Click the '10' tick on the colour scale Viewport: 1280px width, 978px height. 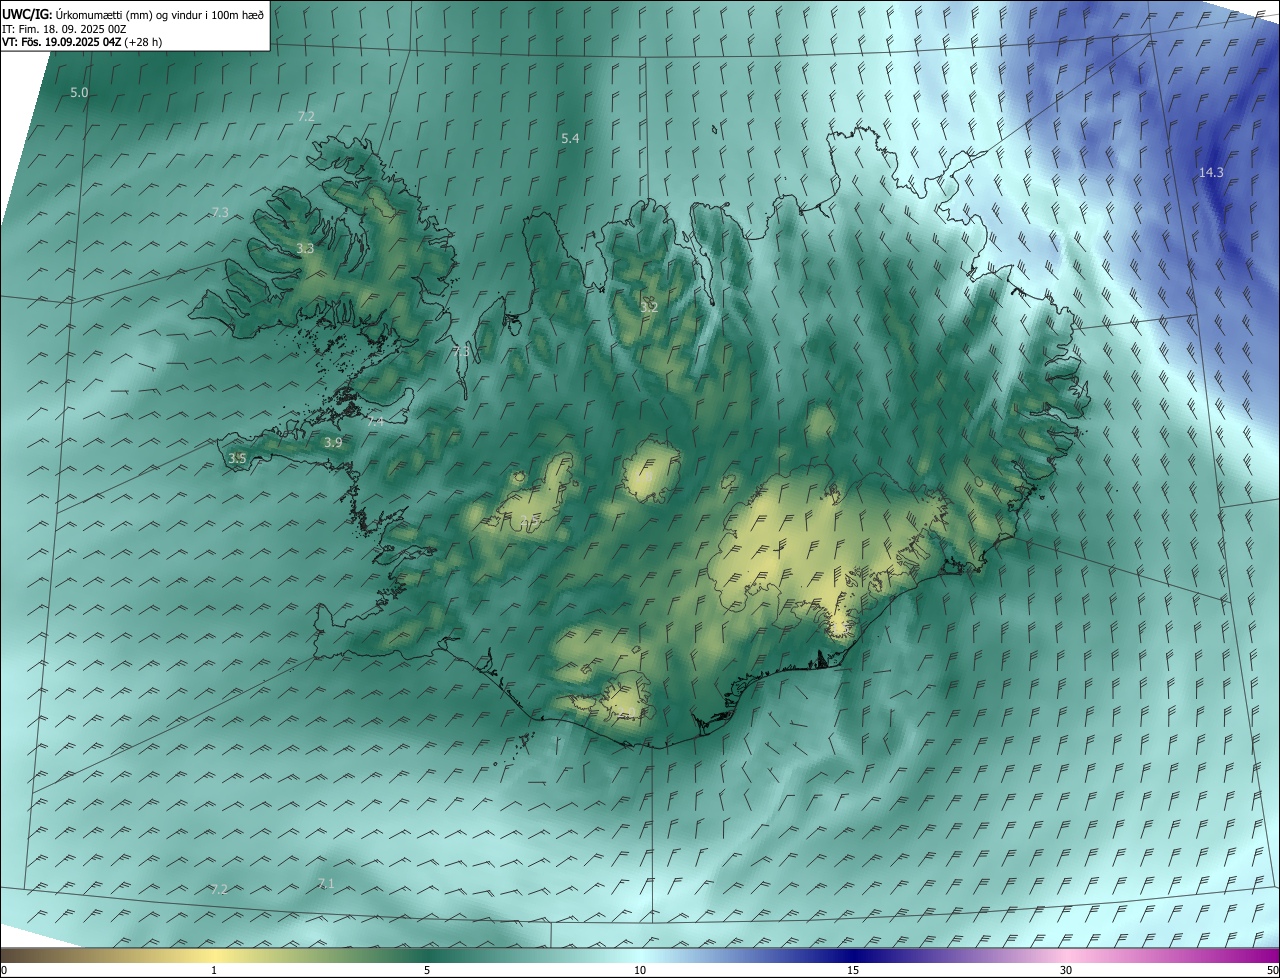[x=640, y=971]
